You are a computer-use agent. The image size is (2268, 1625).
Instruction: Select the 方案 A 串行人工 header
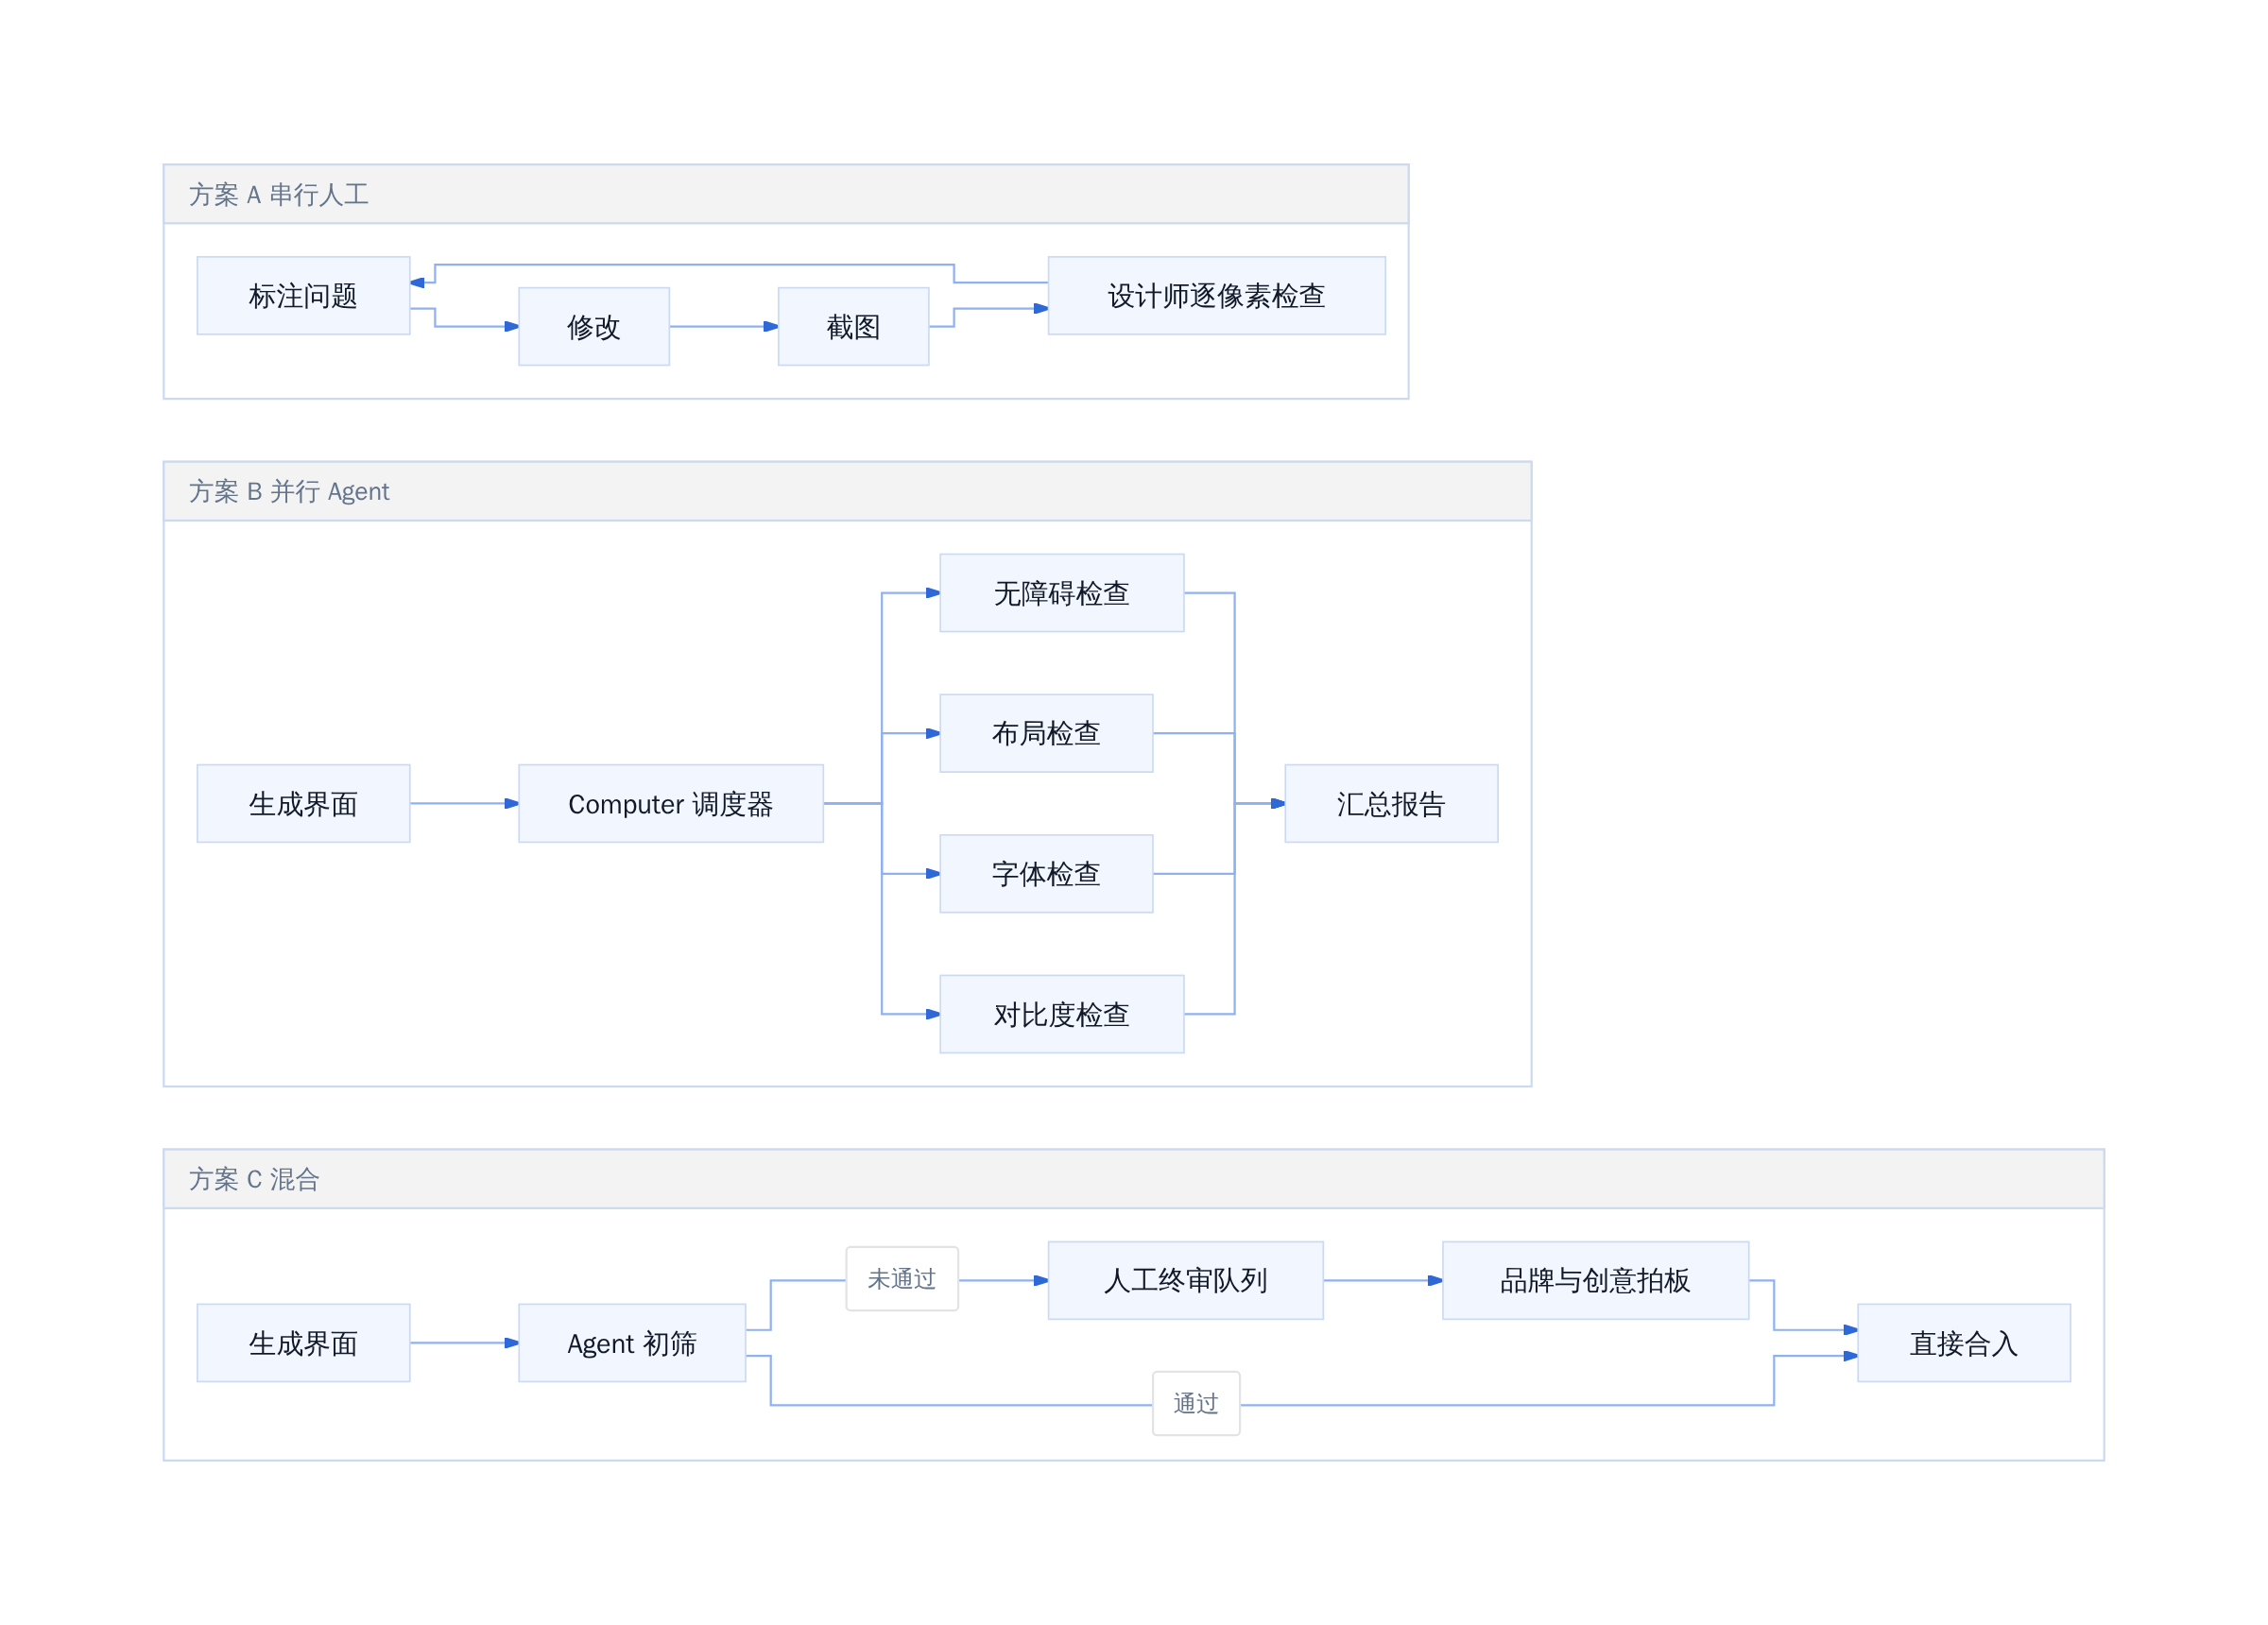786,194
